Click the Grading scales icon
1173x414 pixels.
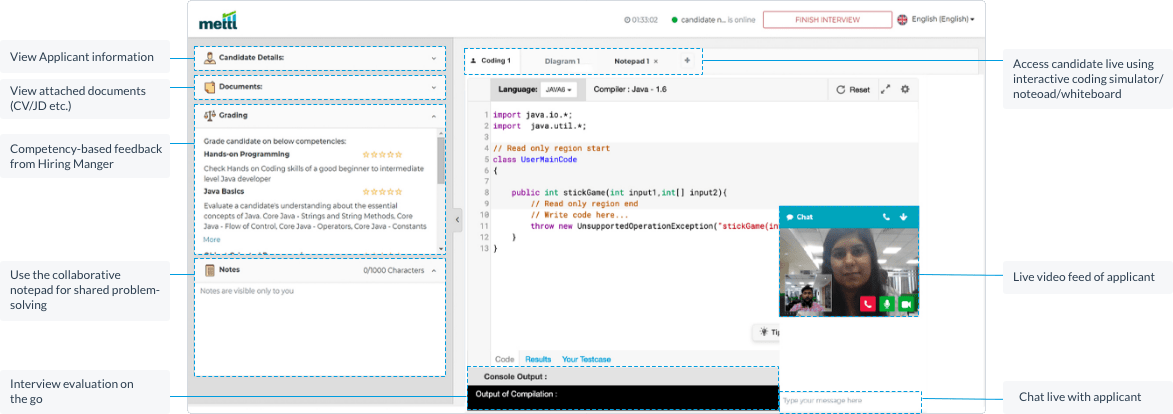click(210, 116)
